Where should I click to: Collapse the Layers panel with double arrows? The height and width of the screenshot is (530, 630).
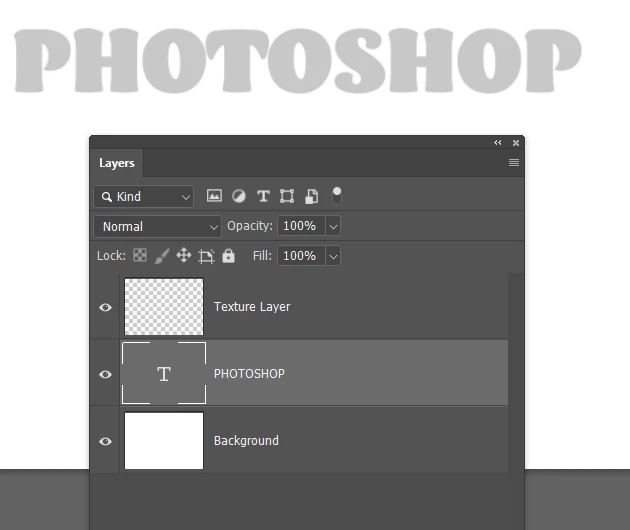[x=497, y=143]
